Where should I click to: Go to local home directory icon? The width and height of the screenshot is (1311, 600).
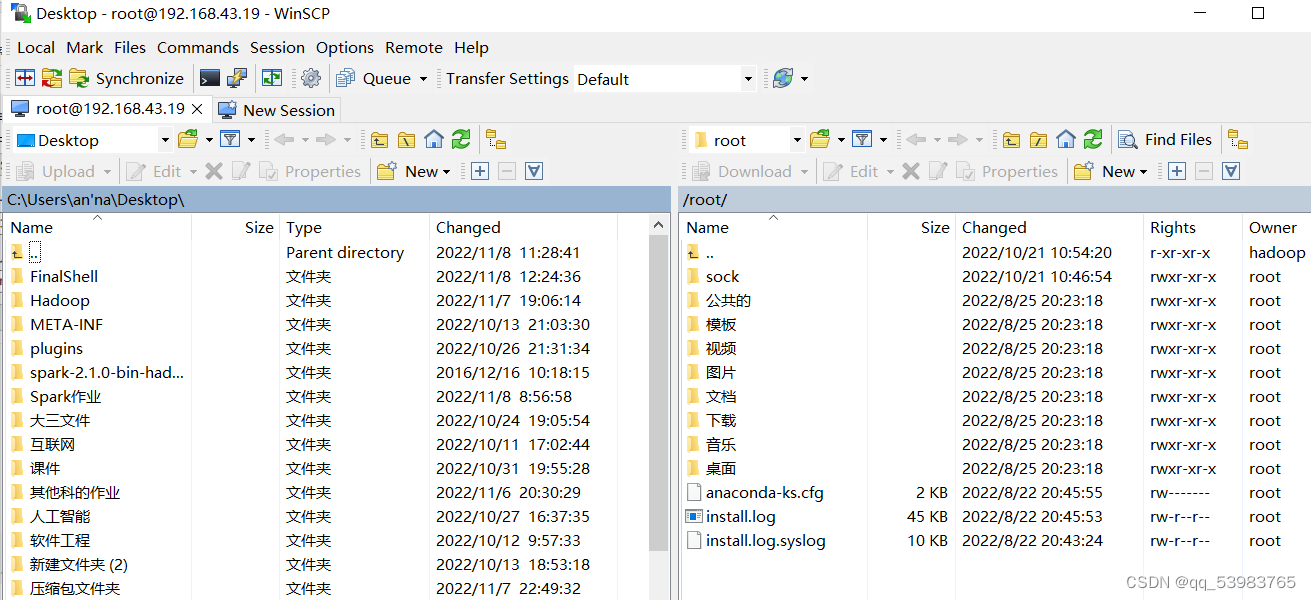[433, 139]
